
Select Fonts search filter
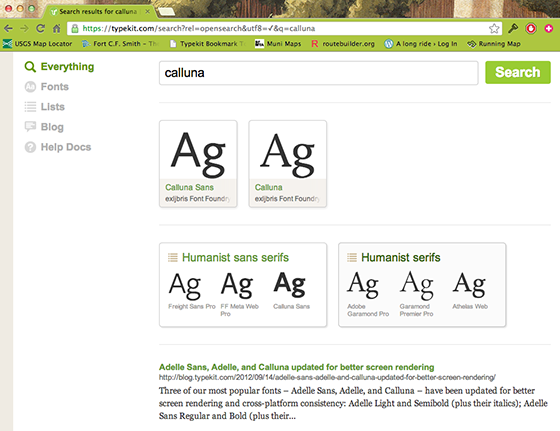tap(47, 87)
